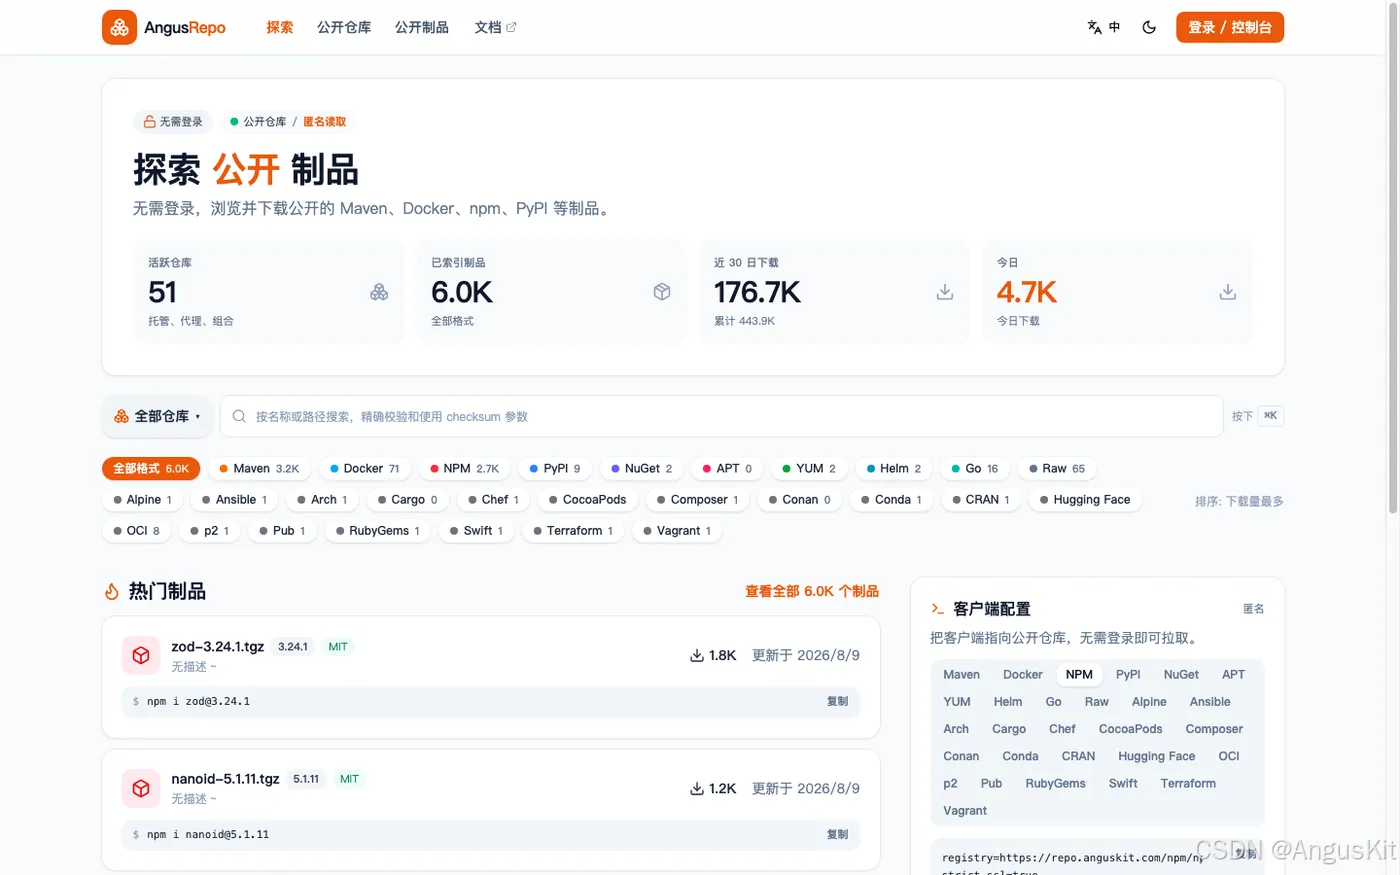1400x875 pixels.
Task: Go to the 探索 navigation tab
Action: pyautogui.click(x=280, y=28)
